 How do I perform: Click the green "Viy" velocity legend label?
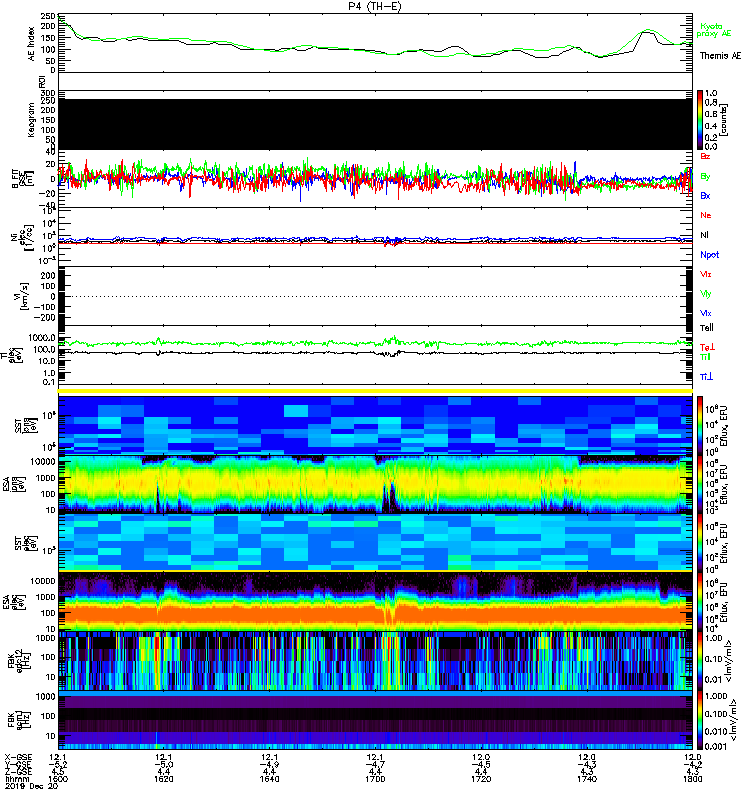706,294
